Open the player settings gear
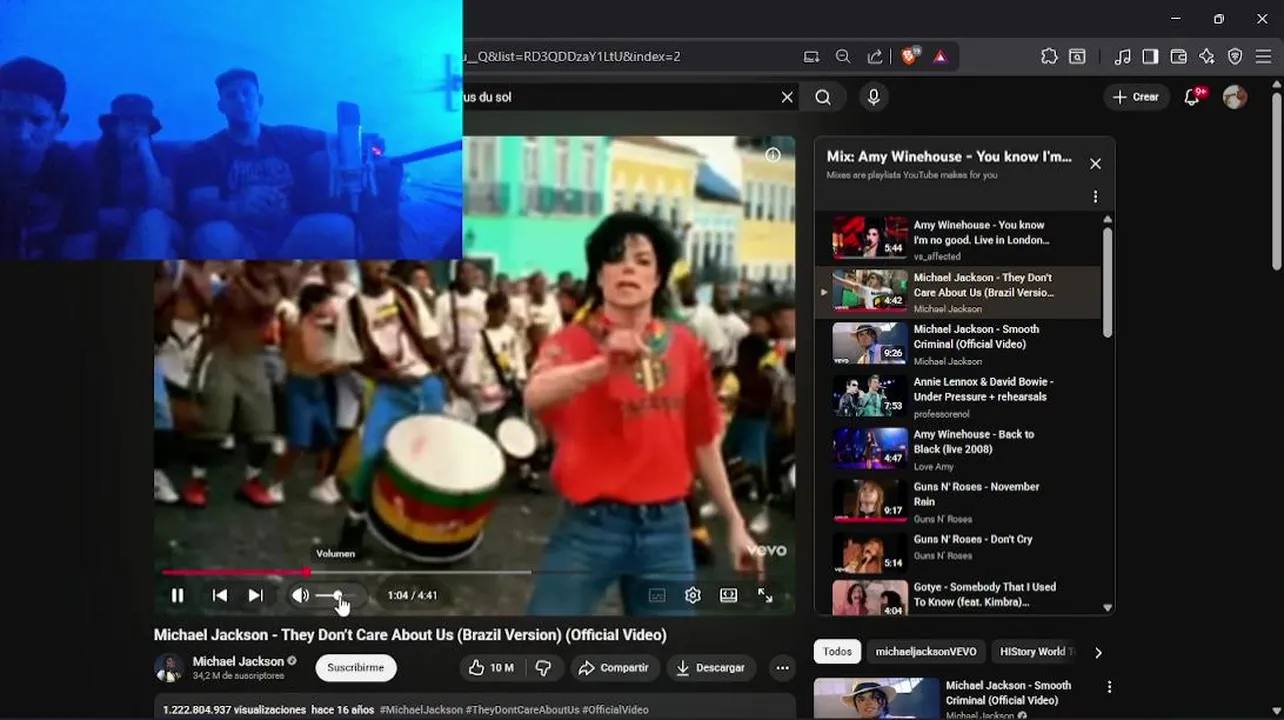Viewport: 1284px width, 720px height. click(x=693, y=595)
